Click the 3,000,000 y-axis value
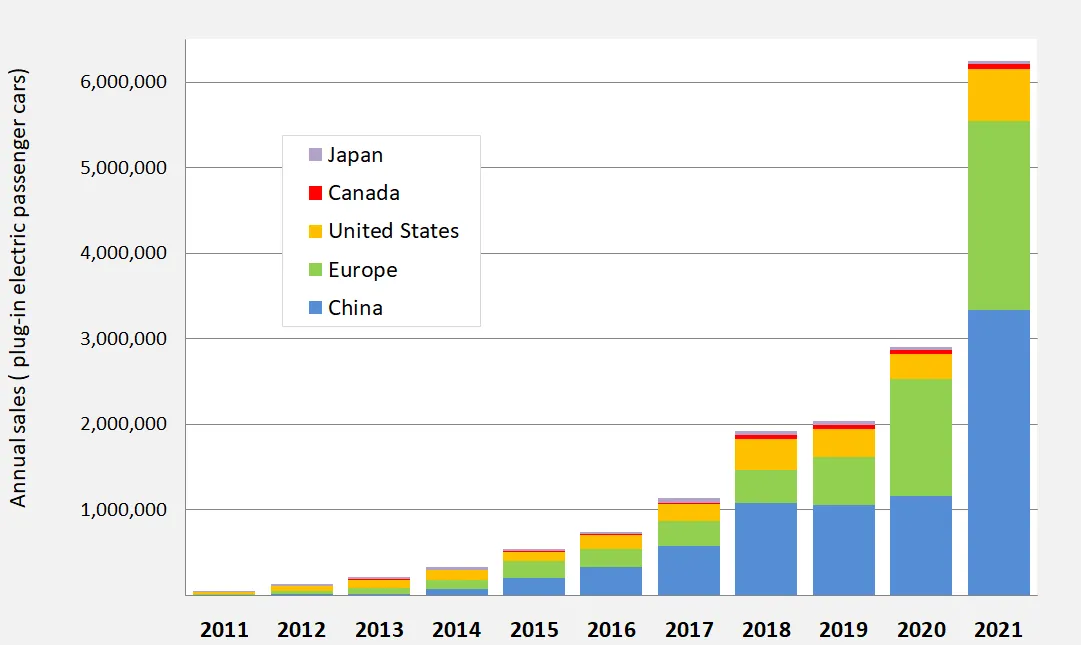 point(123,338)
